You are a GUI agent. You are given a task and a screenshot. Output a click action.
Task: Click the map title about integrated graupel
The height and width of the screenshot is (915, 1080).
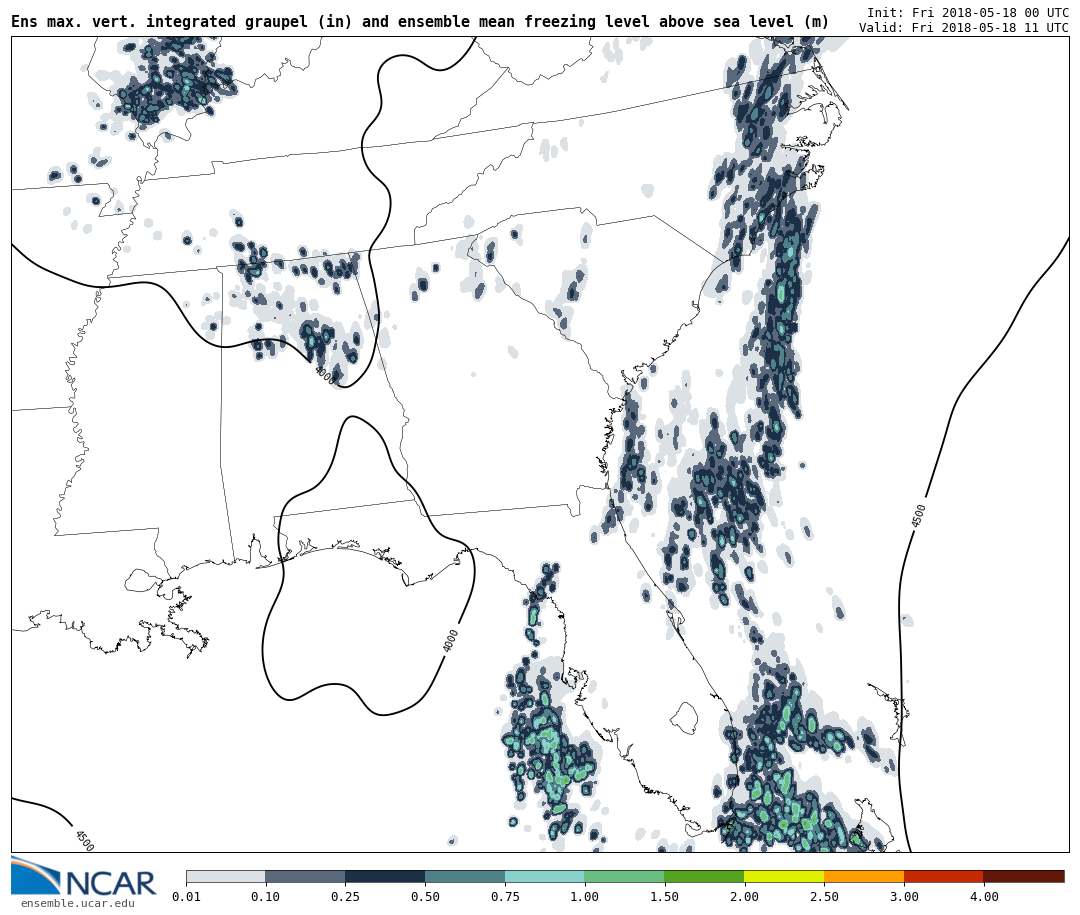point(420,22)
